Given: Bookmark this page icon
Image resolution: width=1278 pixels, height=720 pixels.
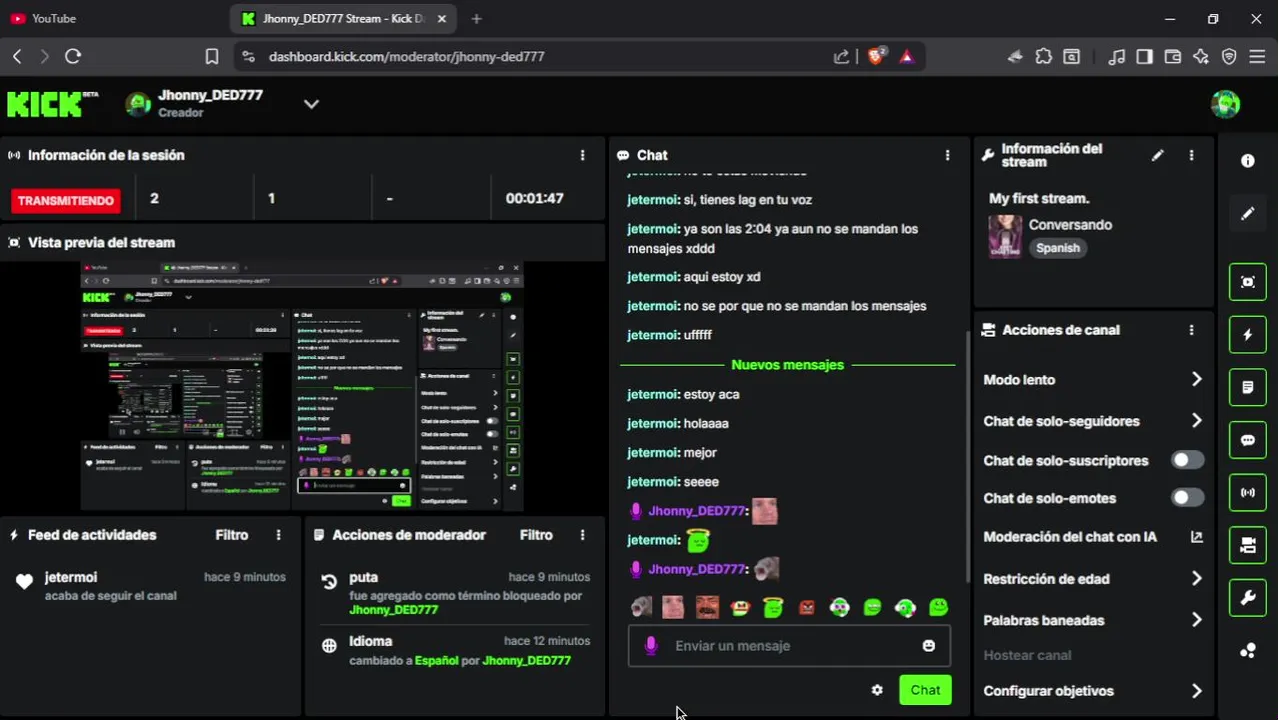Looking at the screenshot, I should (212, 57).
